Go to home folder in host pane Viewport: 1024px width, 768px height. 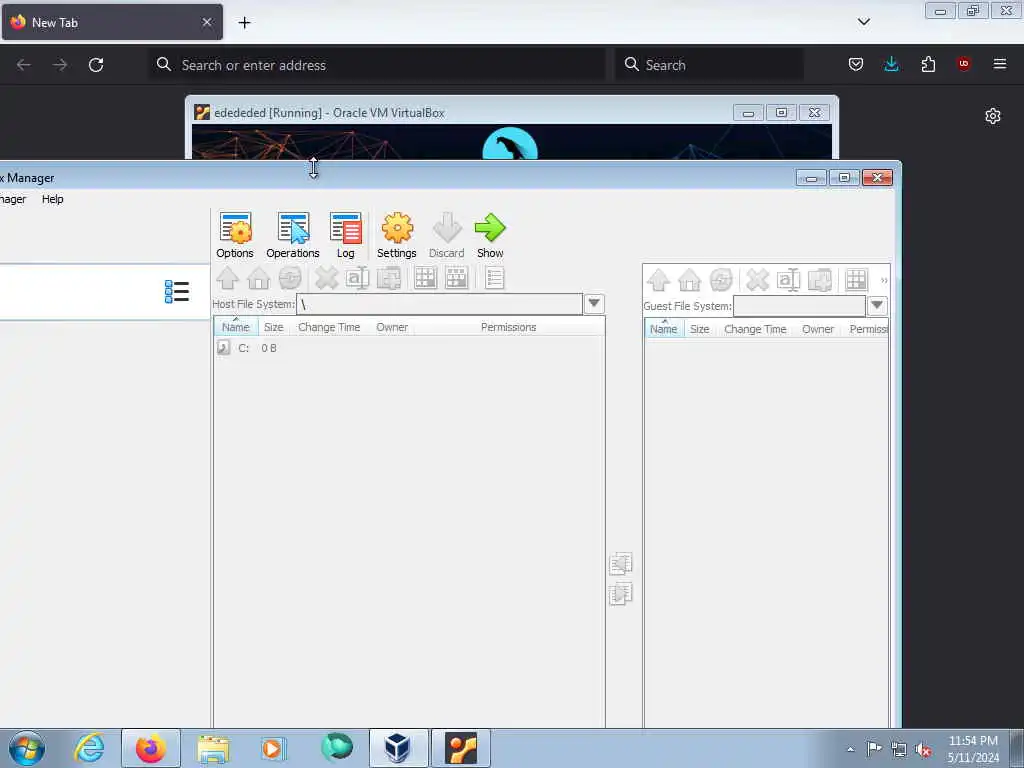coord(259,278)
